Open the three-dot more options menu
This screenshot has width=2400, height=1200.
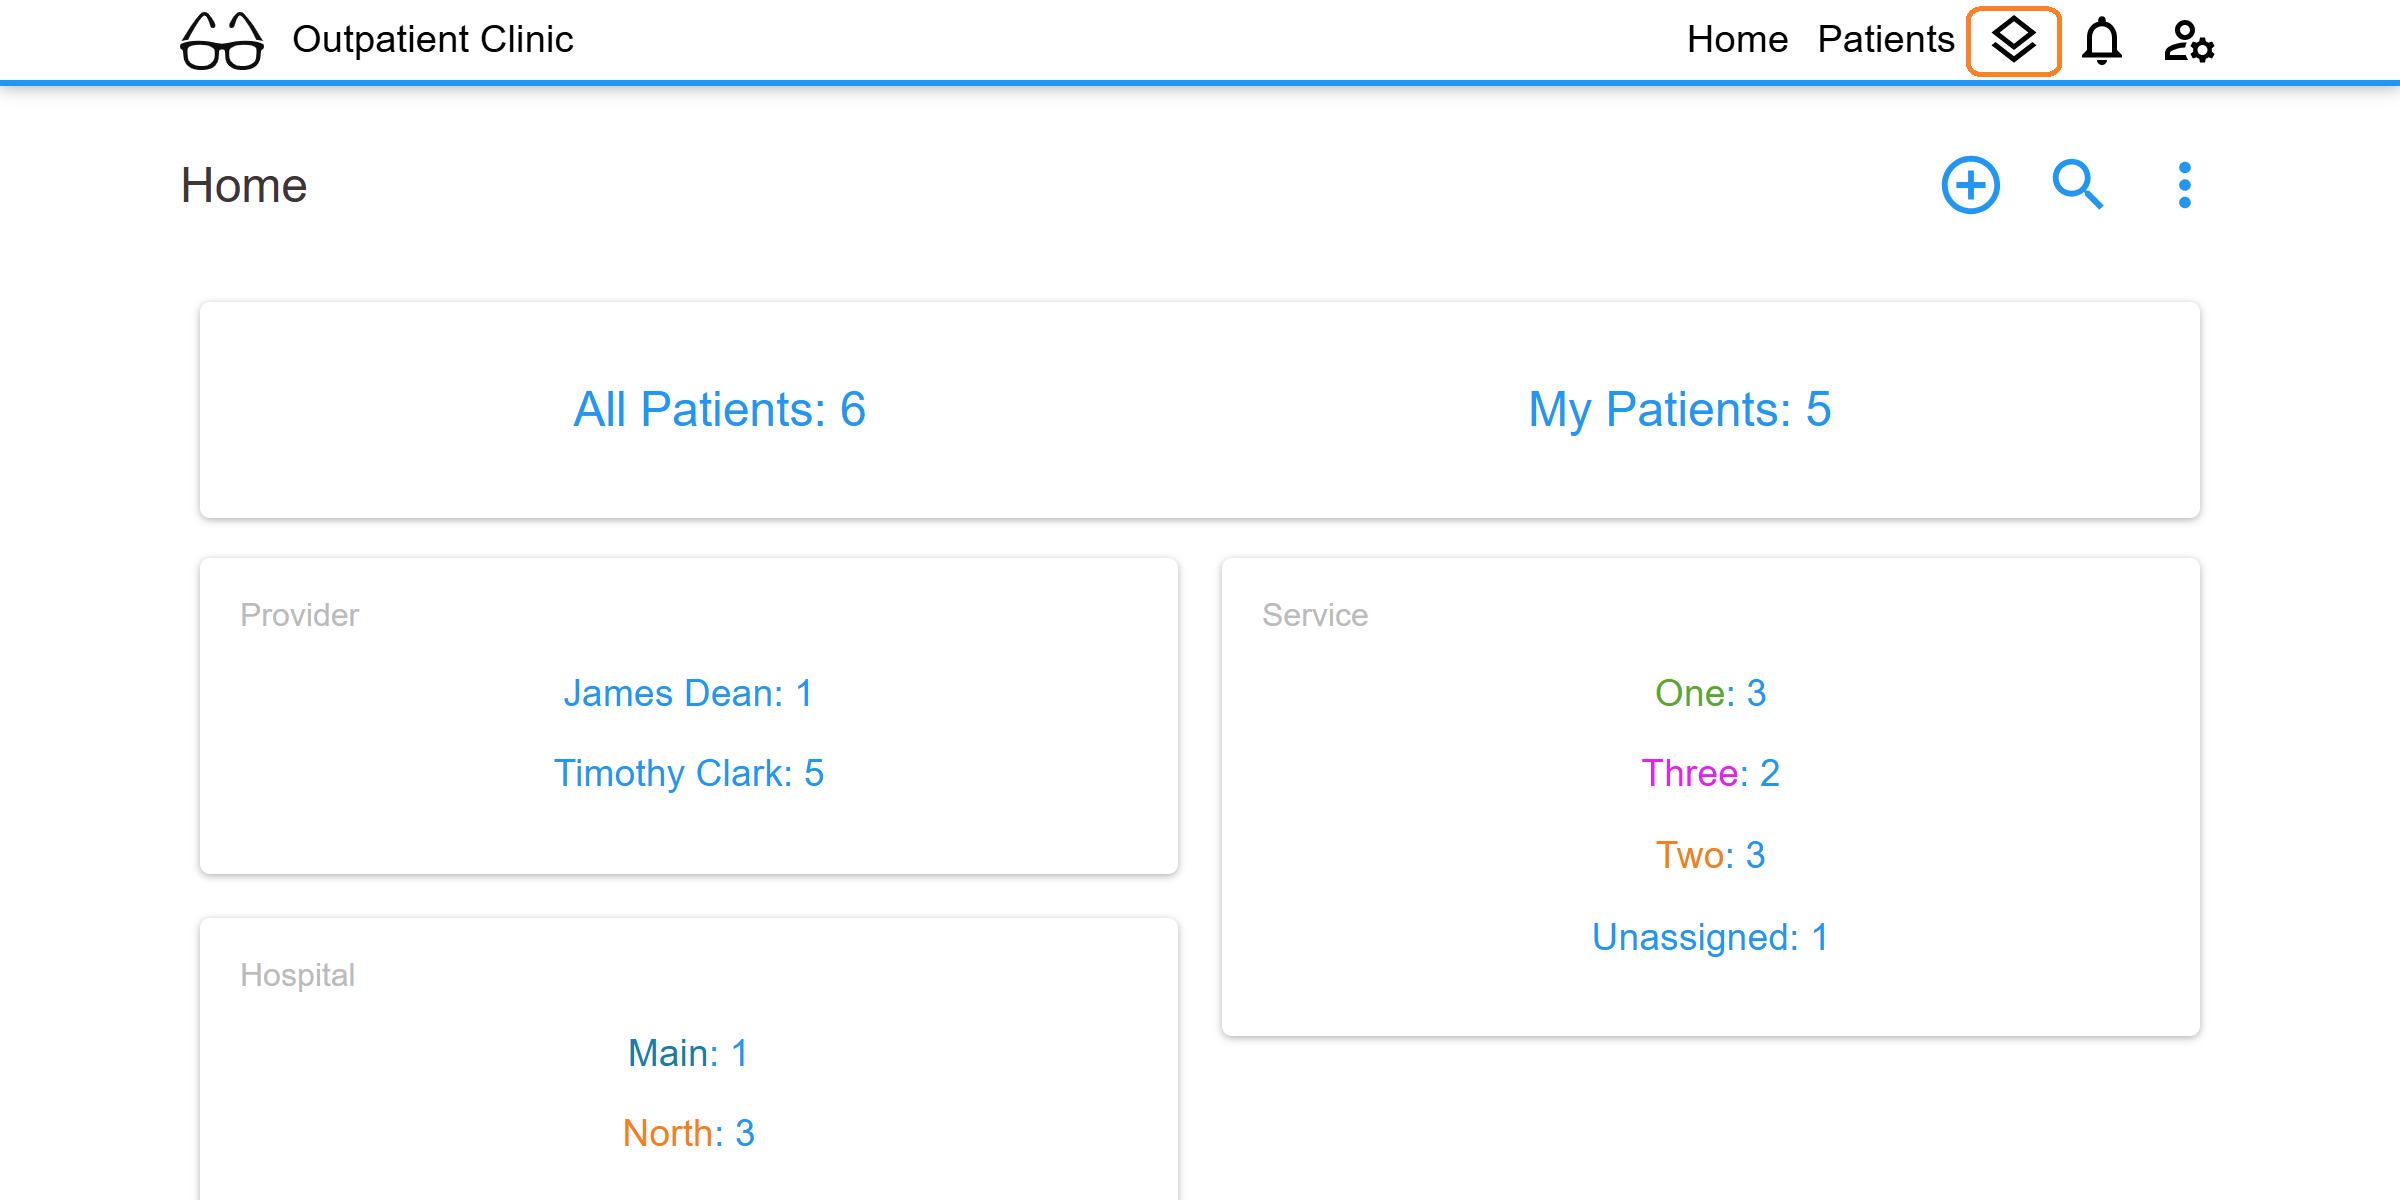pos(2184,185)
